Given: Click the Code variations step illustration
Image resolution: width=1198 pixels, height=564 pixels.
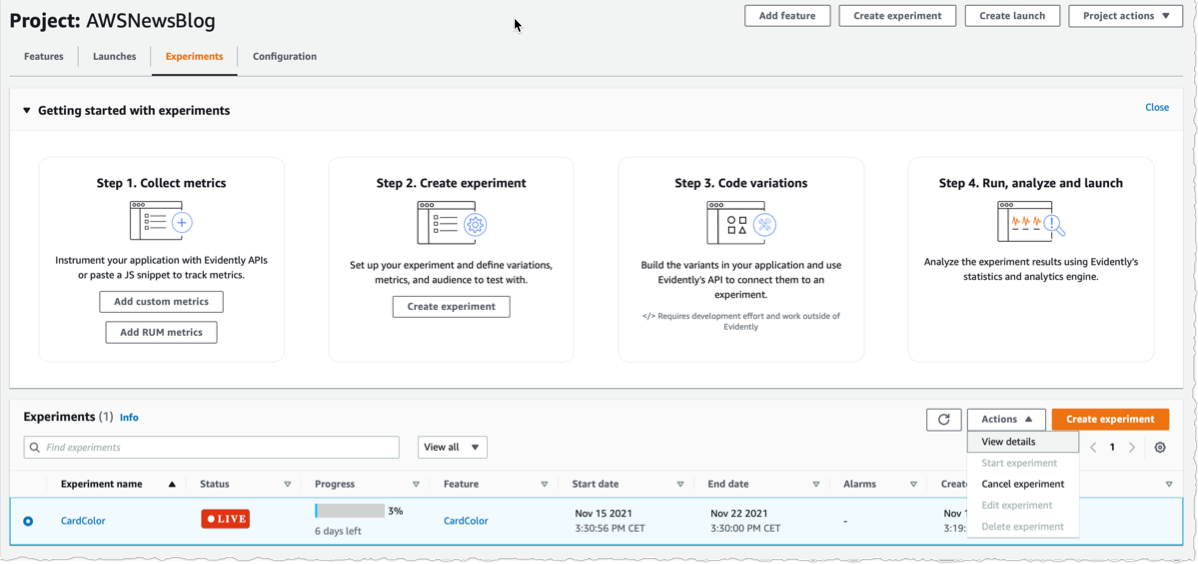Looking at the screenshot, I should 741,221.
